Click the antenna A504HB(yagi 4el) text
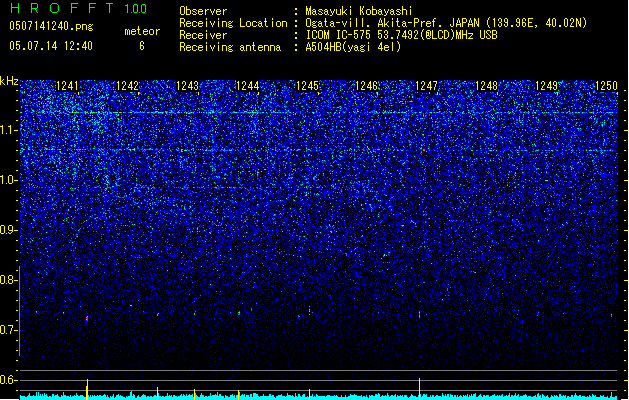Screen dimensions: 629x400 (x=353, y=47)
